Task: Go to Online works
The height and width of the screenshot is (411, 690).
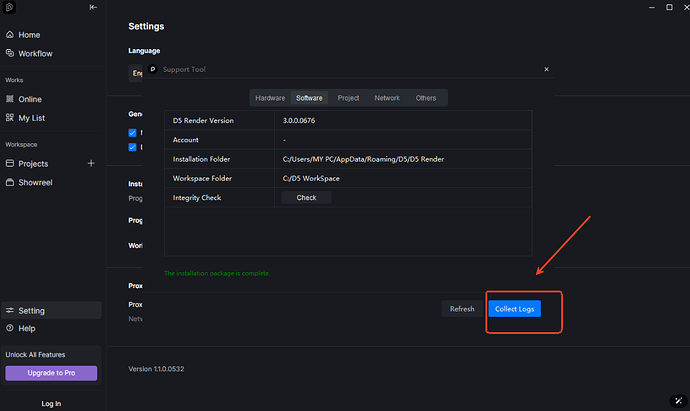Action: (x=30, y=99)
